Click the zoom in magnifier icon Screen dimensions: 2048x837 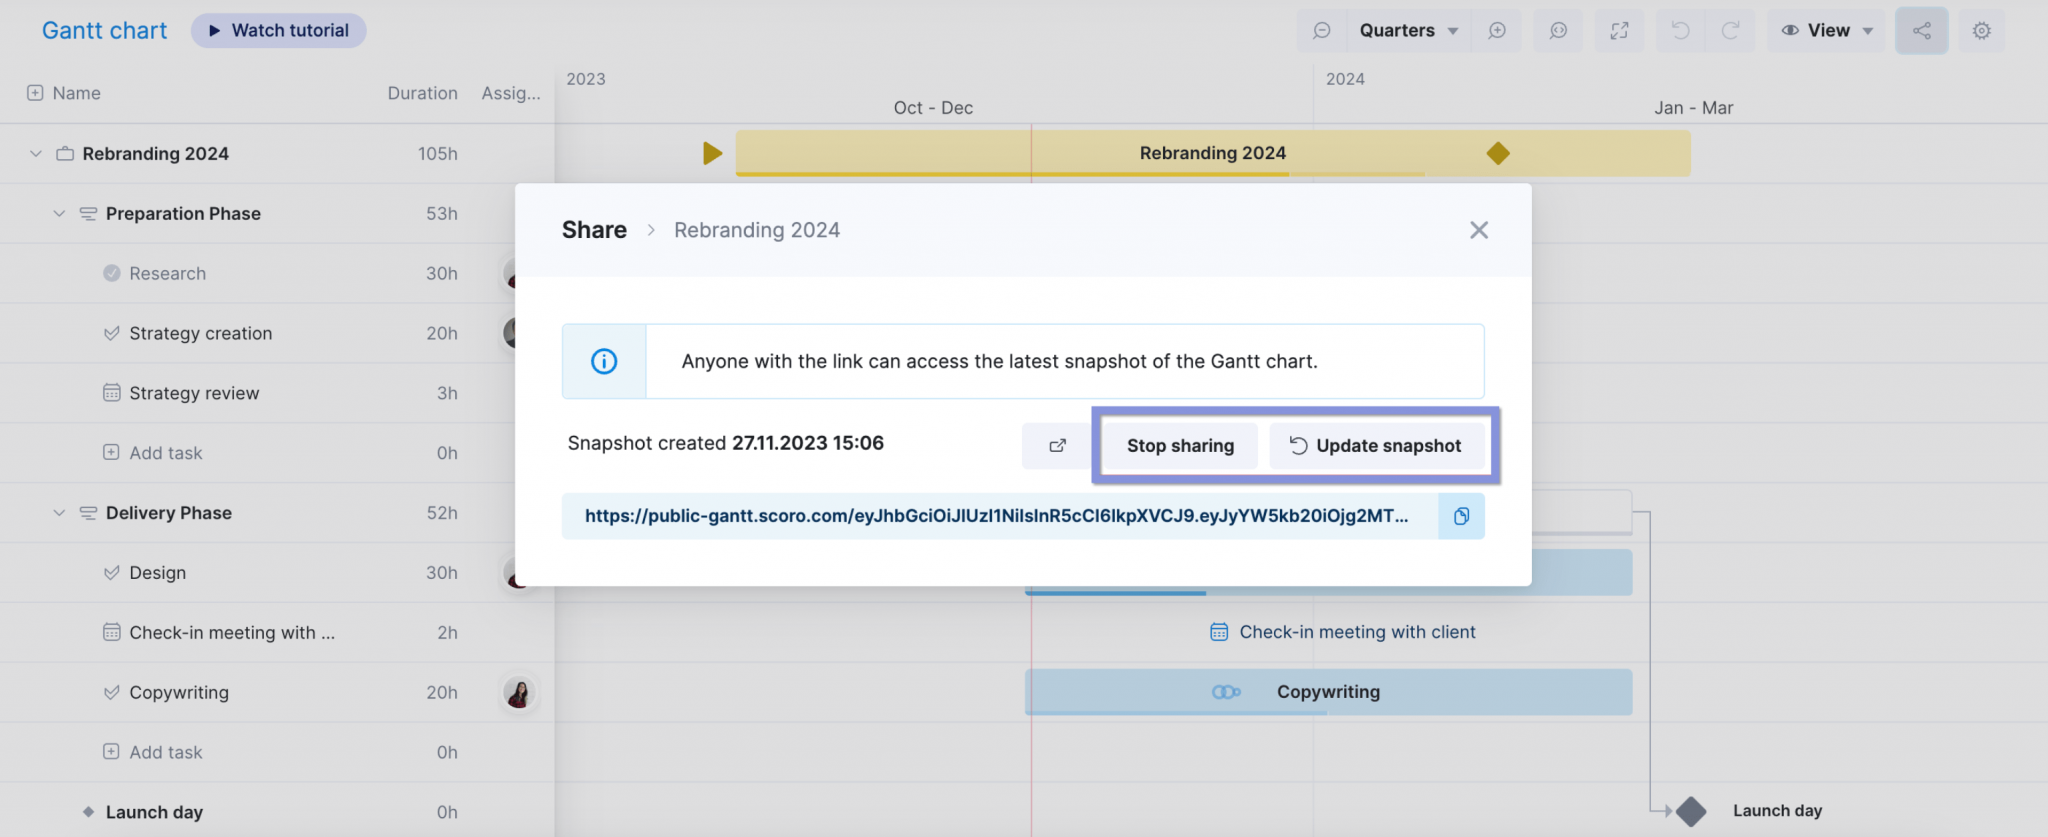(x=1497, y=31)
